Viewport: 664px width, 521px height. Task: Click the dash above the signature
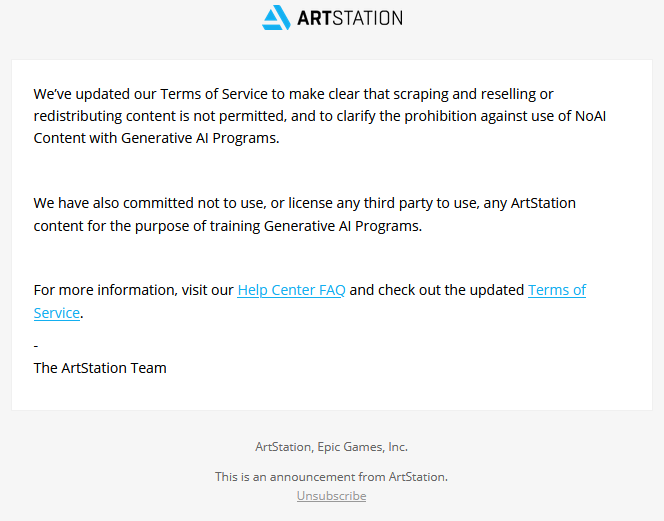36,346
